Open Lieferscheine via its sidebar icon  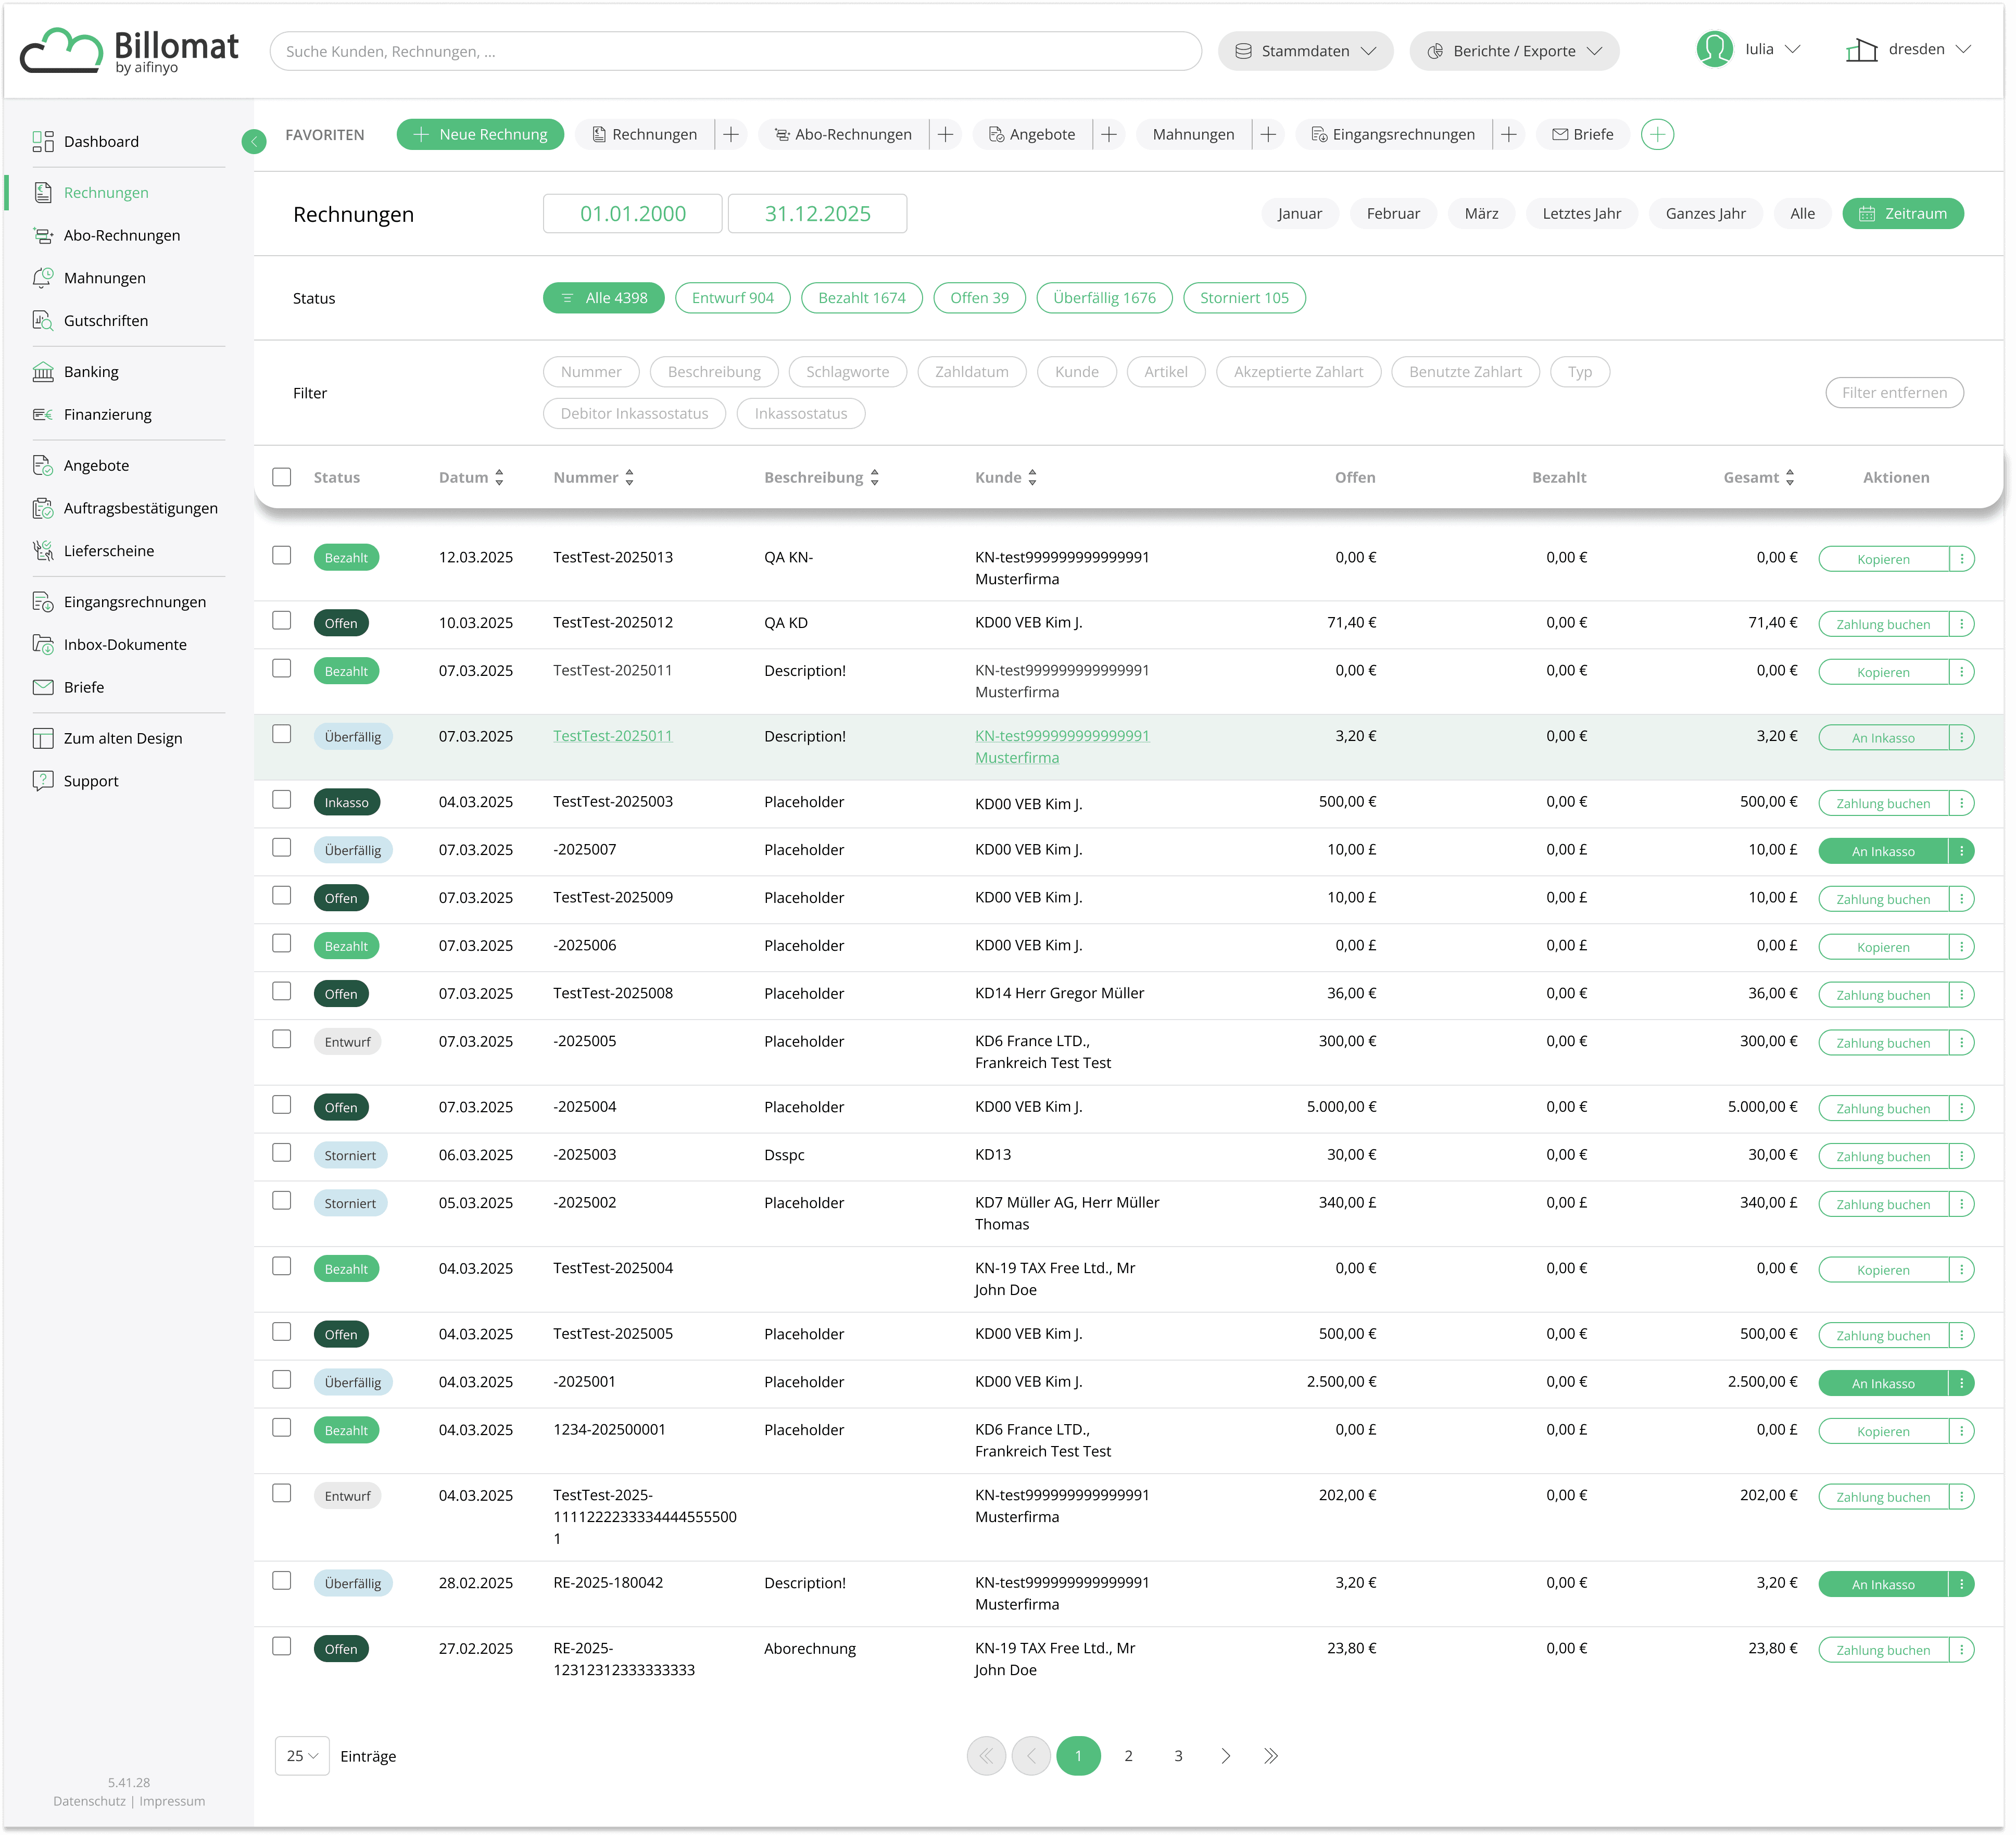pyautogui.click(x=43, y=551)
